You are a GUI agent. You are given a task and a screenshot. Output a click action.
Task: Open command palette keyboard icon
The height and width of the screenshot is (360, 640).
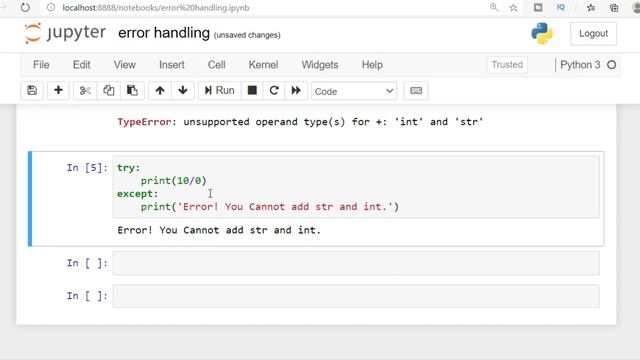click(416, 91)
